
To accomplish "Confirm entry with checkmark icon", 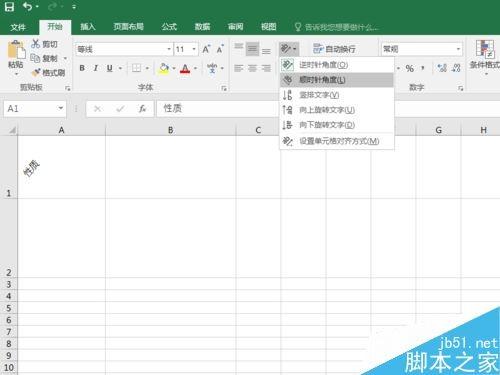I will point(120,109).
